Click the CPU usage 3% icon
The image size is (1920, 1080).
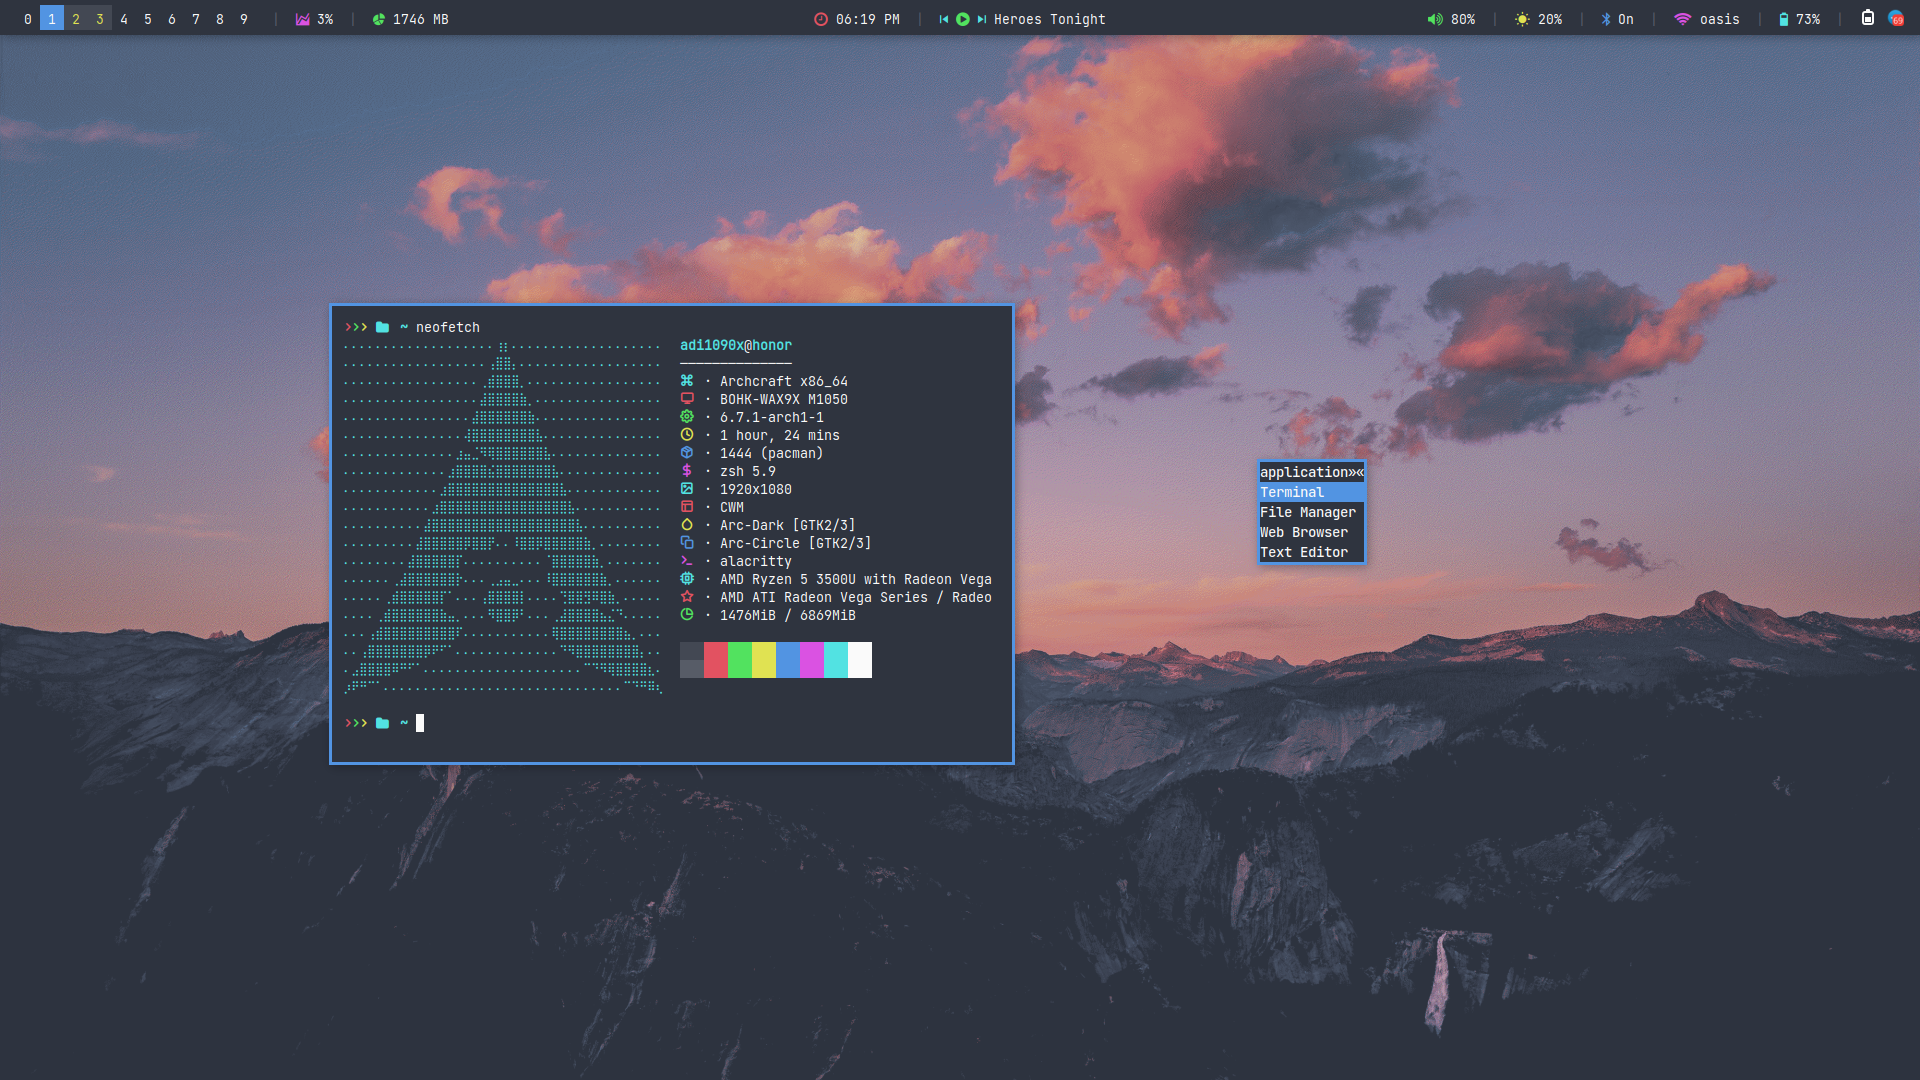(x=303, y=19)
